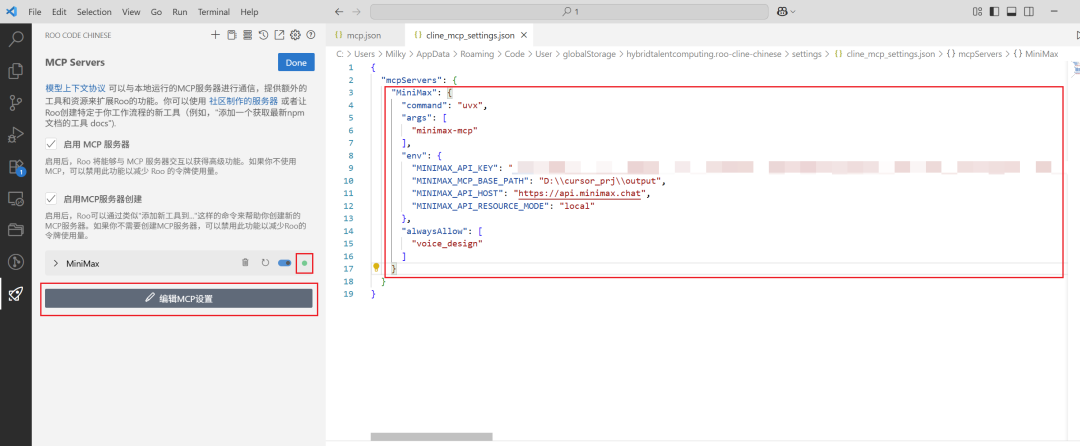Click the MiniMax green status dot
1080x446 pixels.
[304, 263]
